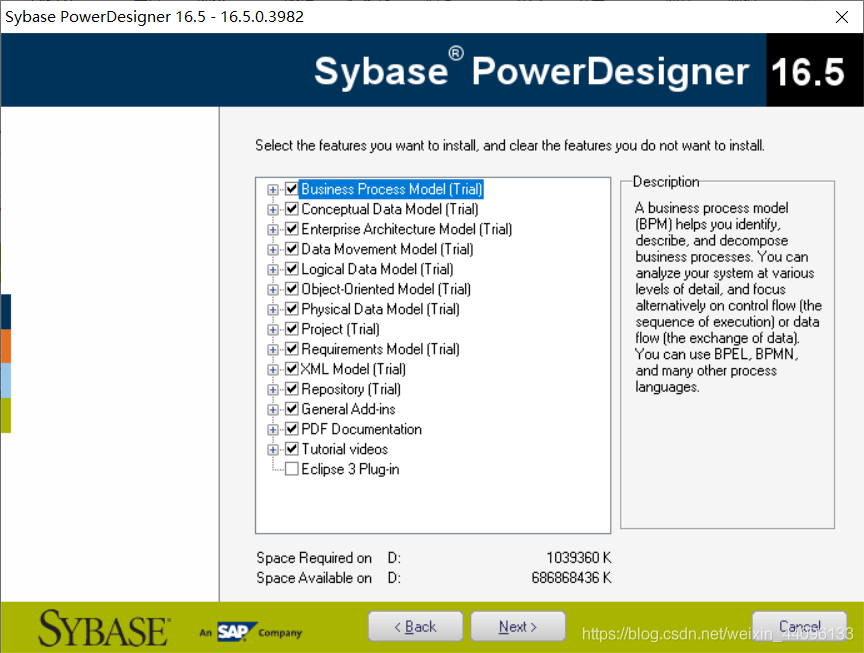Expand the General Add-ins node
This screenshot has height=653, width=864.
pyautogui.click(x=274, y=409)
